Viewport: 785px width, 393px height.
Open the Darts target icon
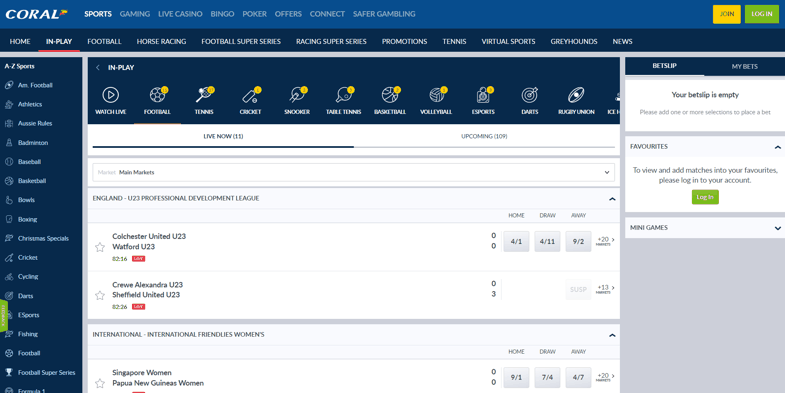(530, 95)
